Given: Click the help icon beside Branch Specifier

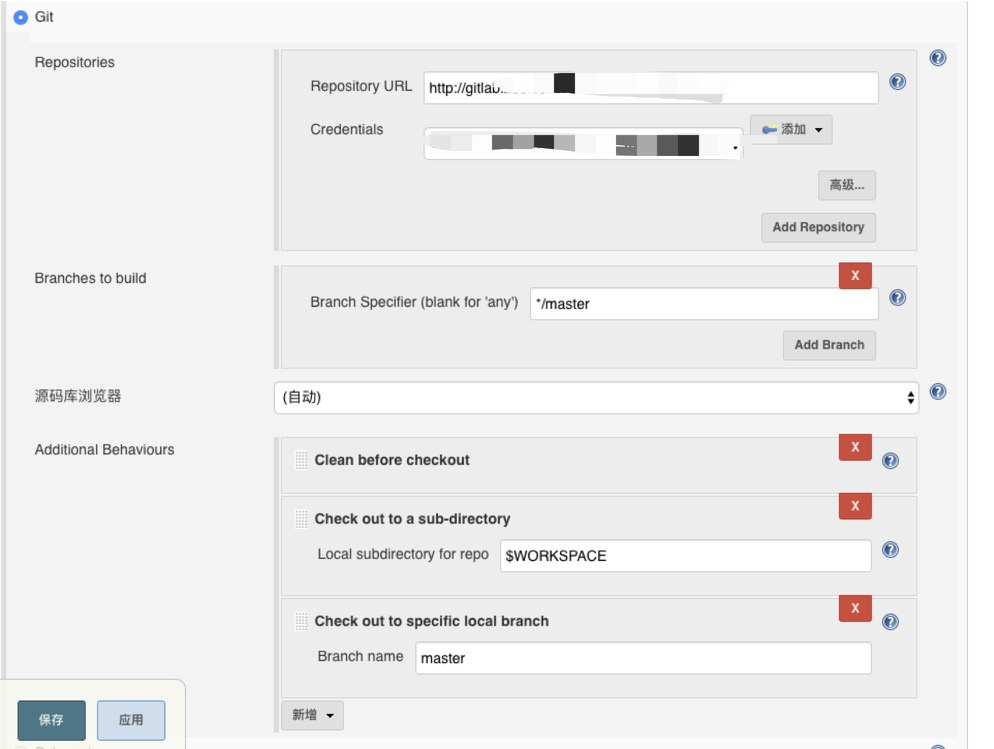Looking at the screenshot, I should tap(897, 297).
